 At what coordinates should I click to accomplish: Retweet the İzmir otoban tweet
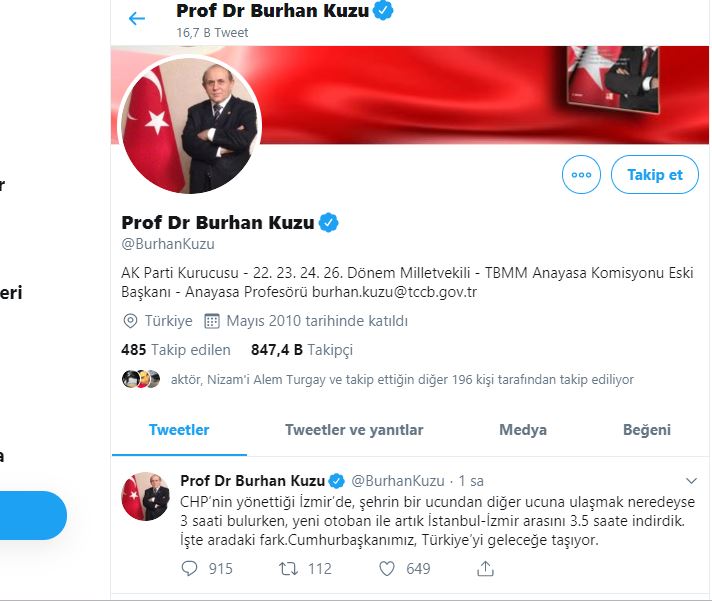coord(288,568)
